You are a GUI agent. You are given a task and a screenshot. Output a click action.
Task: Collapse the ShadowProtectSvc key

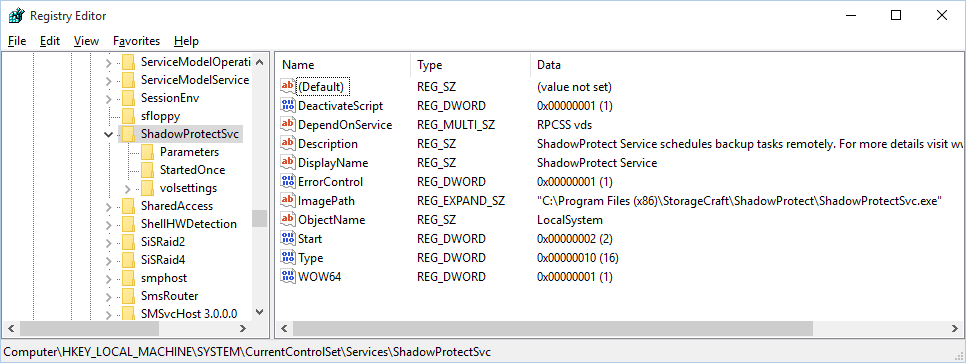tap(108, 134)
